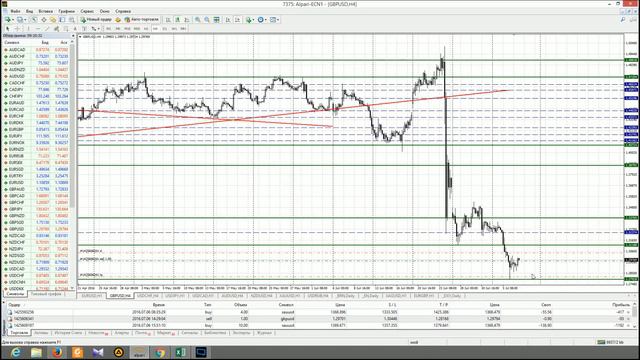
Task: Switch chart to candlesticks type
Action: click(x=177, y=20)
